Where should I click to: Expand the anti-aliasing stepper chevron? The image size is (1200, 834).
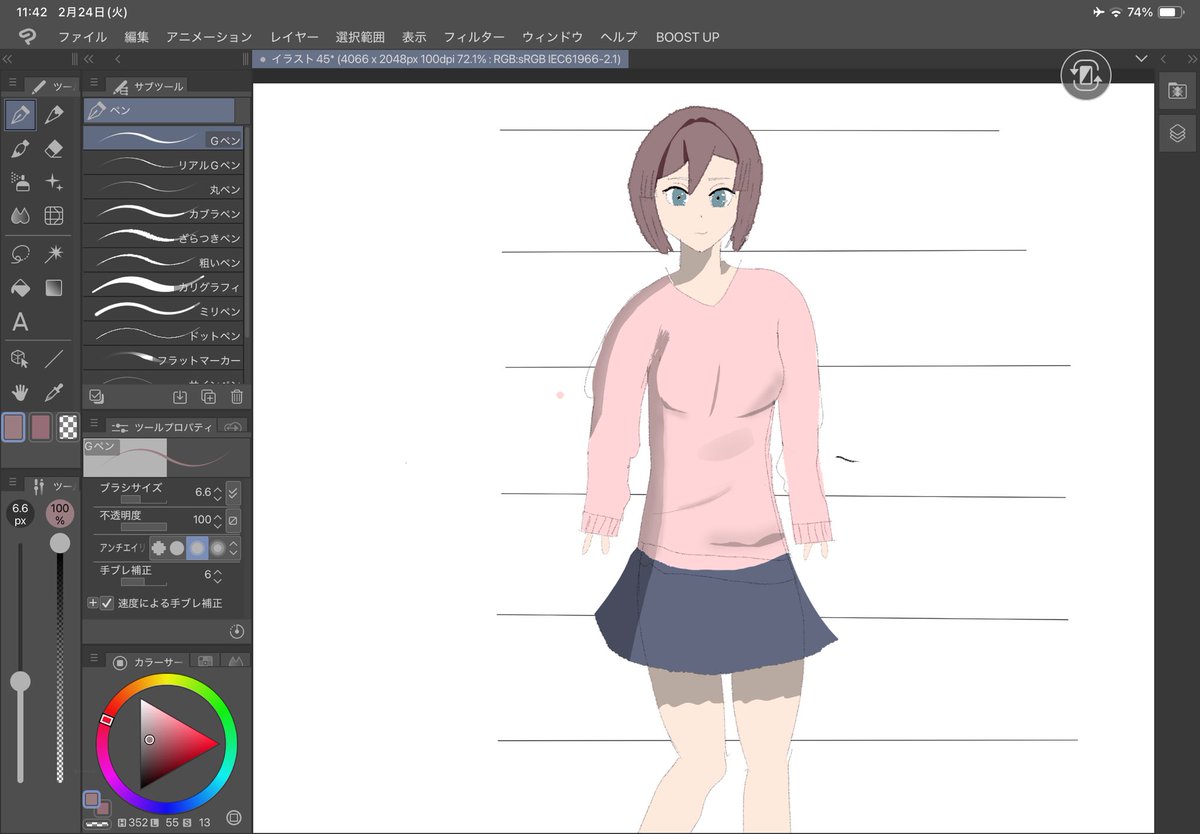(233, 548)
